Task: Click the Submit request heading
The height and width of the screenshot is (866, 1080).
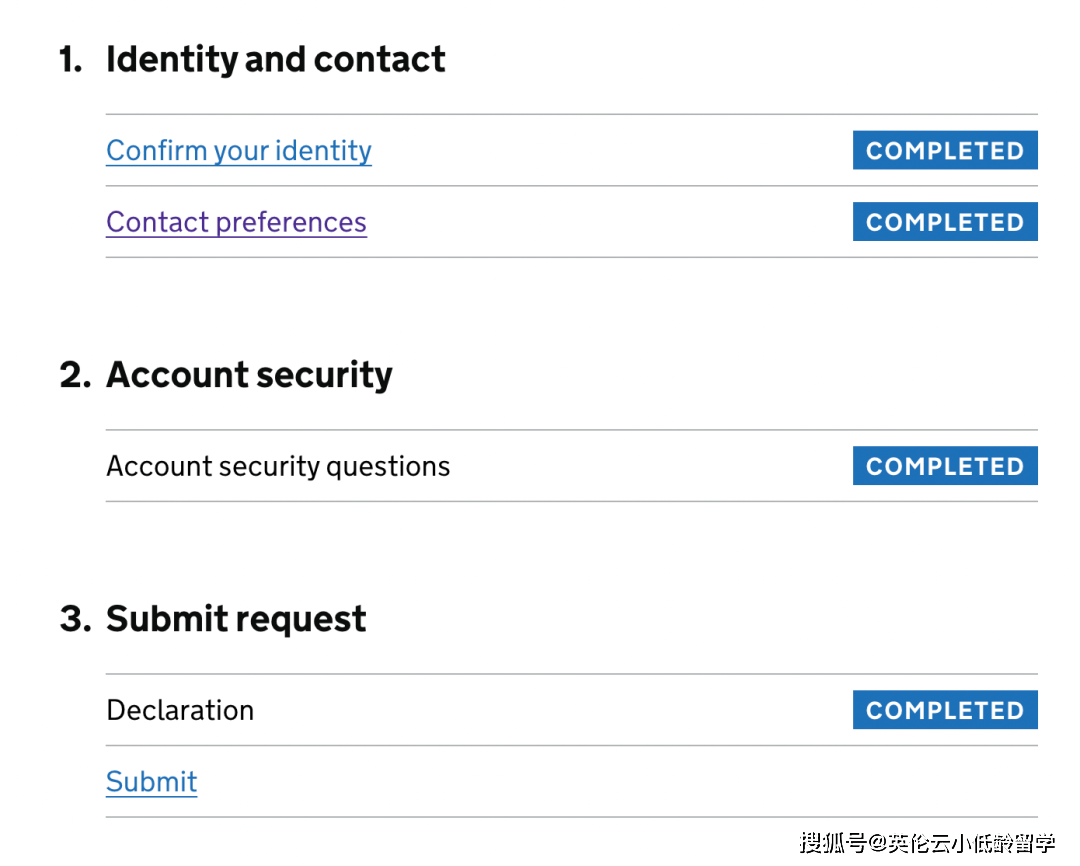Action: pos(236,619)
